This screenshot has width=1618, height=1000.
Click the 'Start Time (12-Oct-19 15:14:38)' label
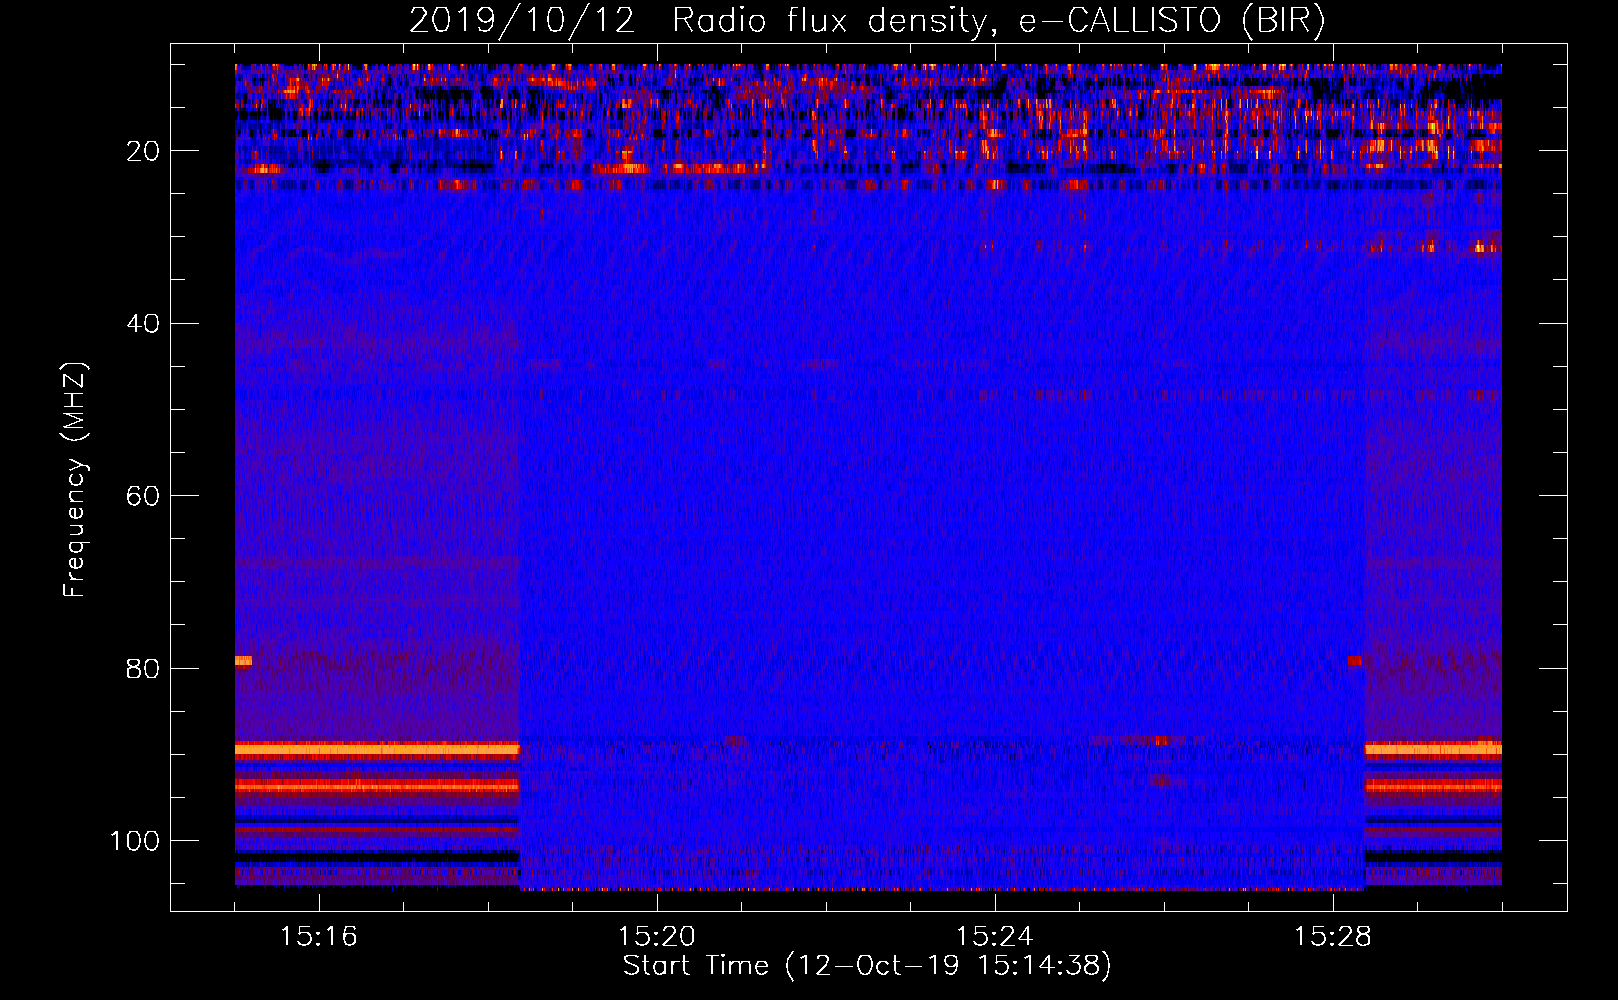[867, 966]
